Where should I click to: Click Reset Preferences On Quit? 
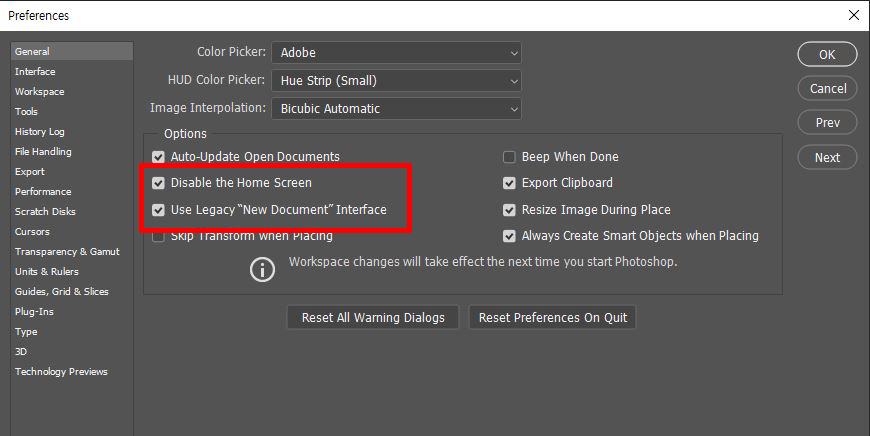(x=553, y=317)
